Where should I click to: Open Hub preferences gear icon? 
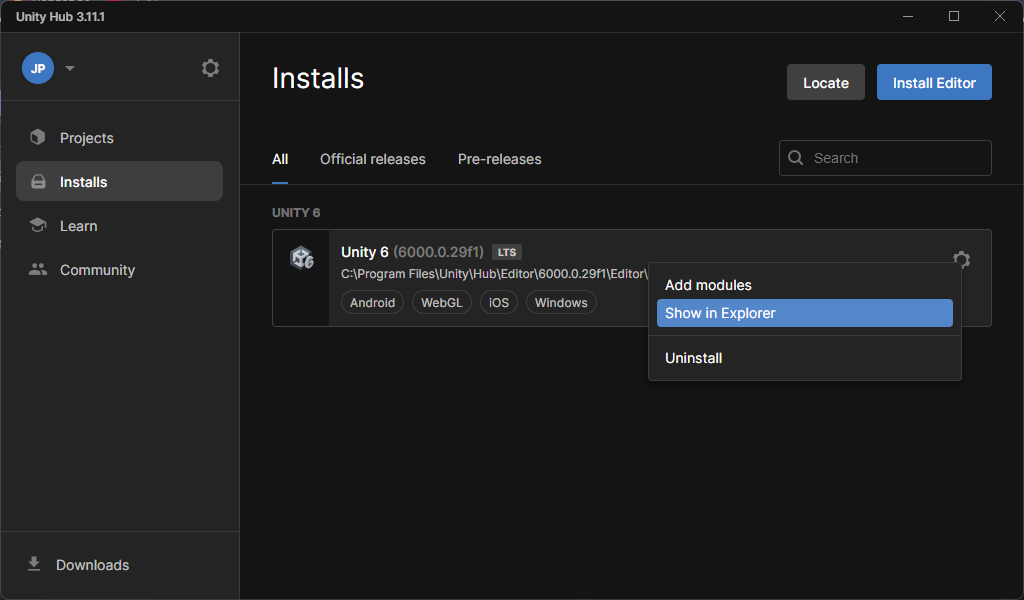click(x=210, y=68)
